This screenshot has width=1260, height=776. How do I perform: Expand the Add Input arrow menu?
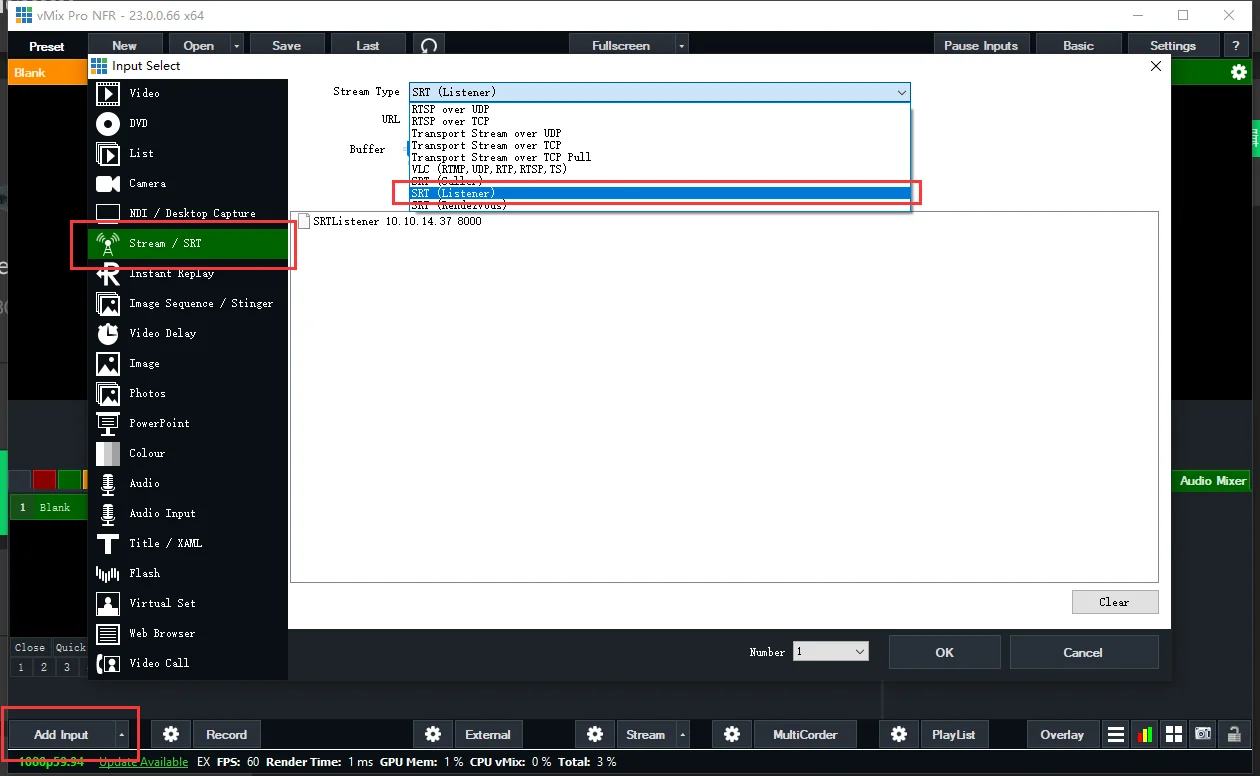(122, 734)
